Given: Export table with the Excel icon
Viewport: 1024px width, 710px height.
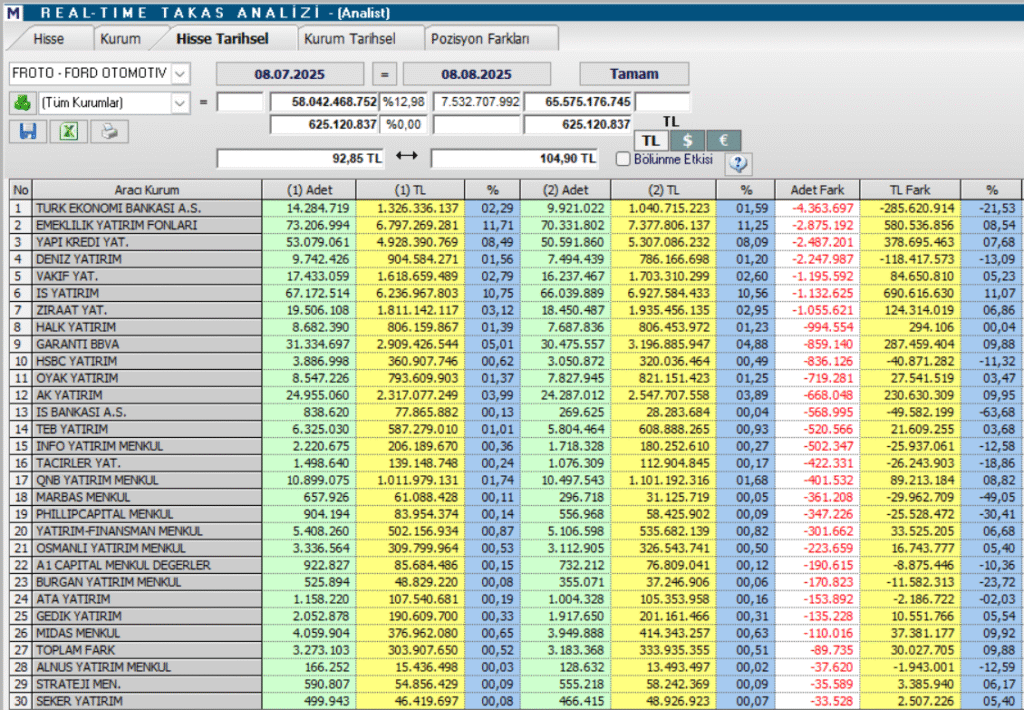Looking at the screenshot, I should (x=68, y=131).
